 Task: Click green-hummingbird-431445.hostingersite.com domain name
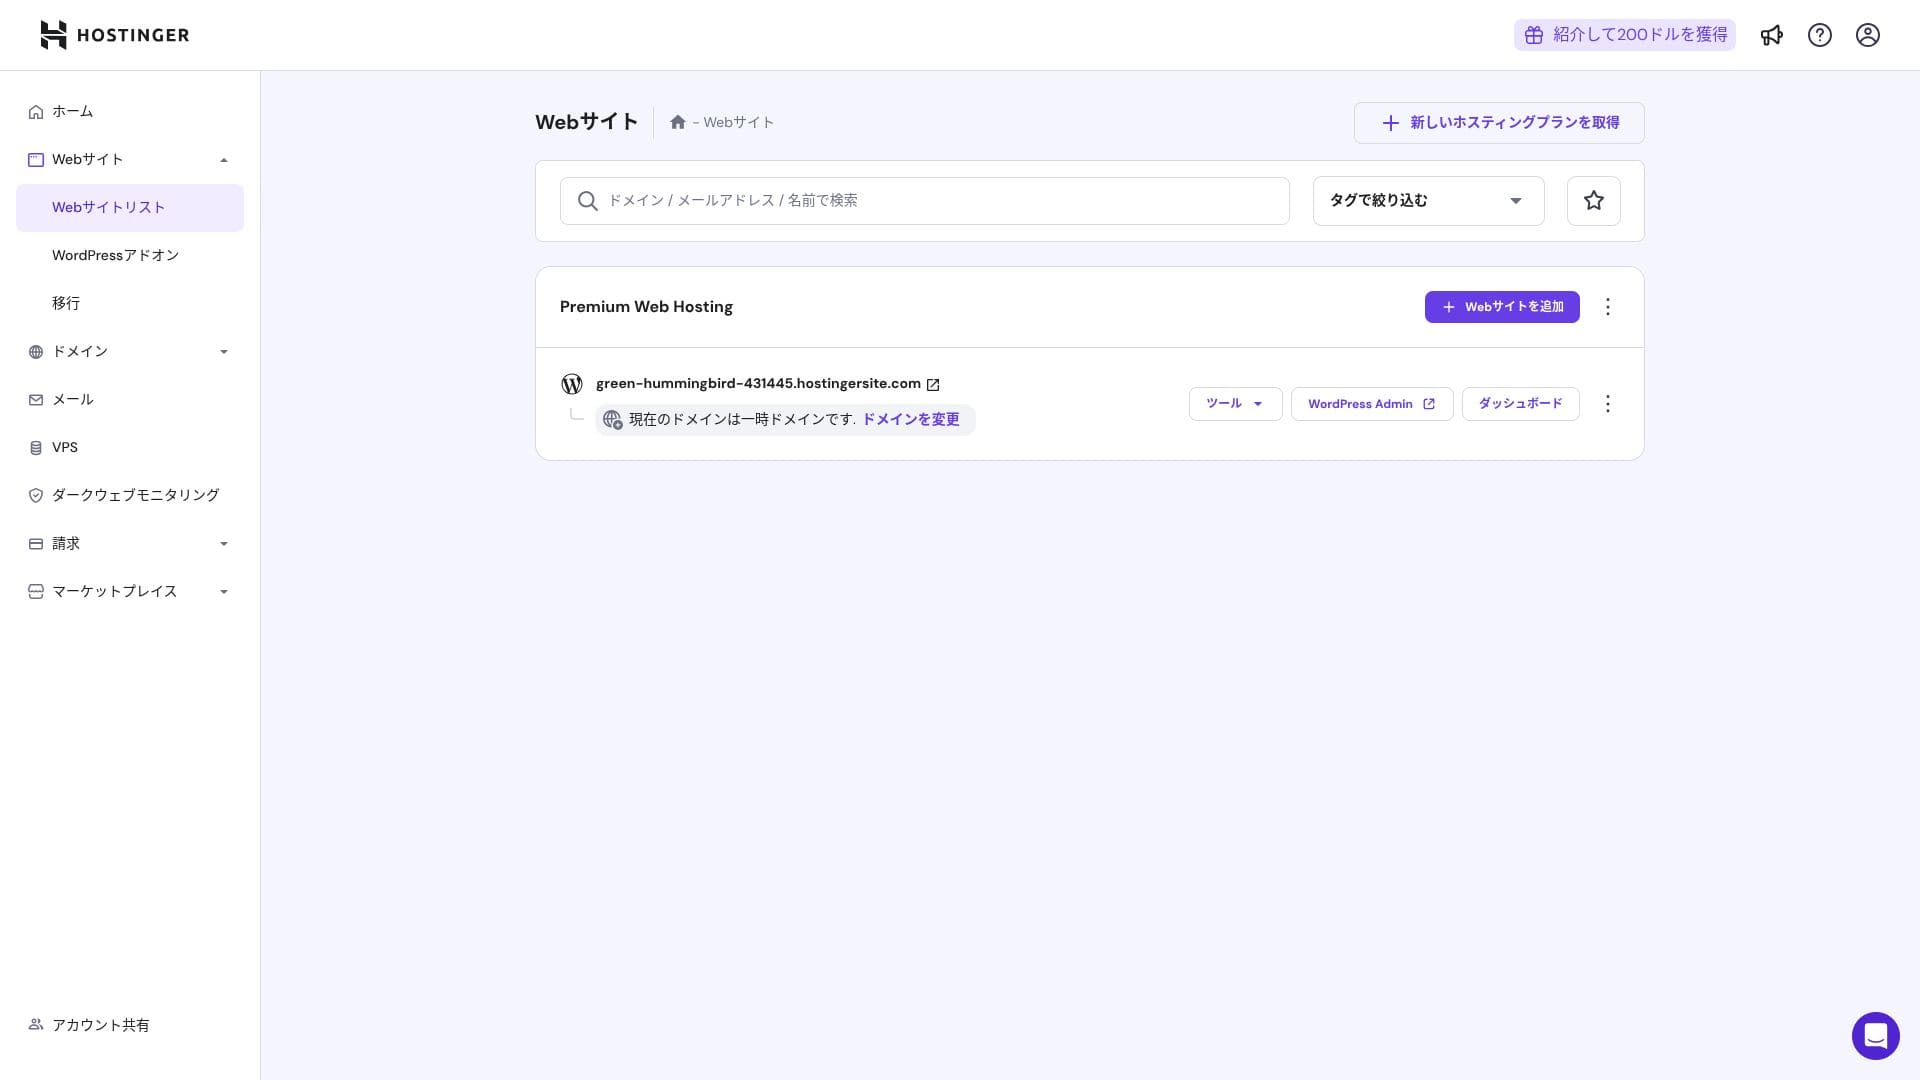tap(758, 384)
